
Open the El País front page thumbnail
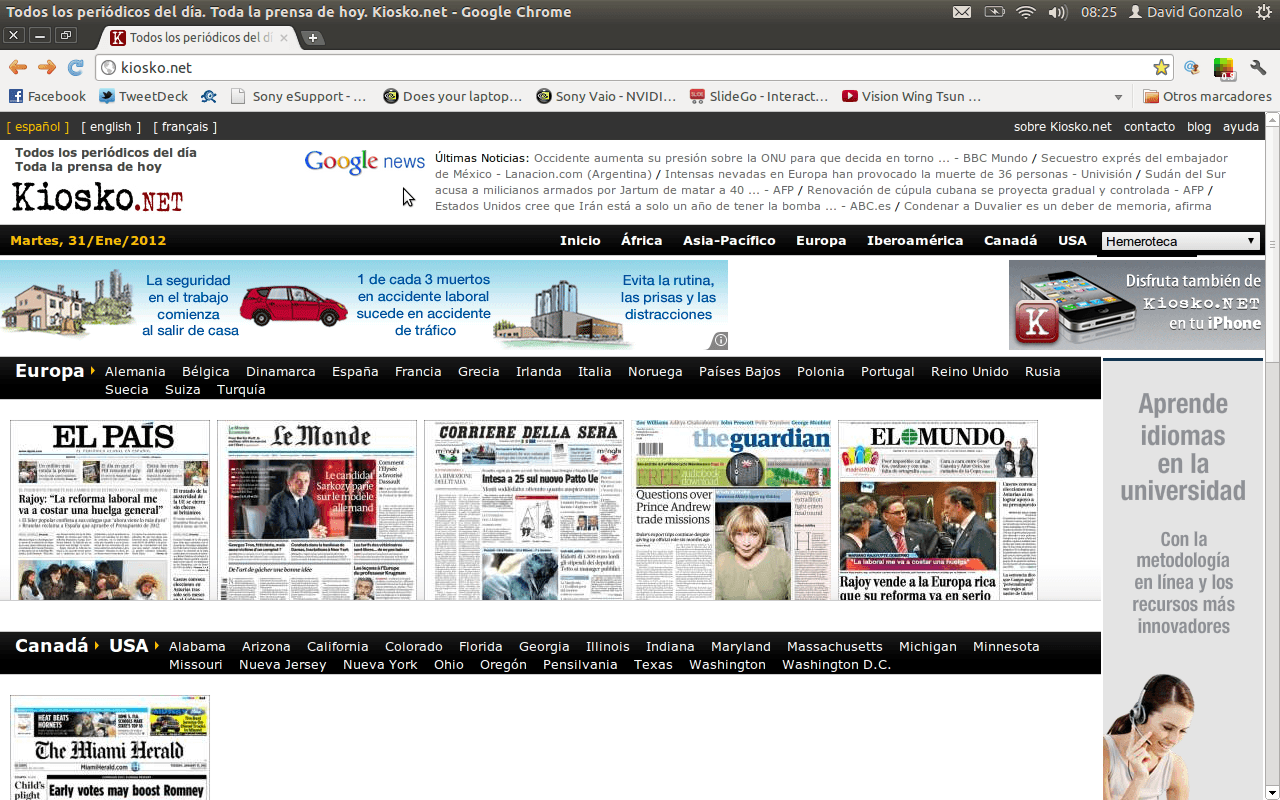coord(110,510)
